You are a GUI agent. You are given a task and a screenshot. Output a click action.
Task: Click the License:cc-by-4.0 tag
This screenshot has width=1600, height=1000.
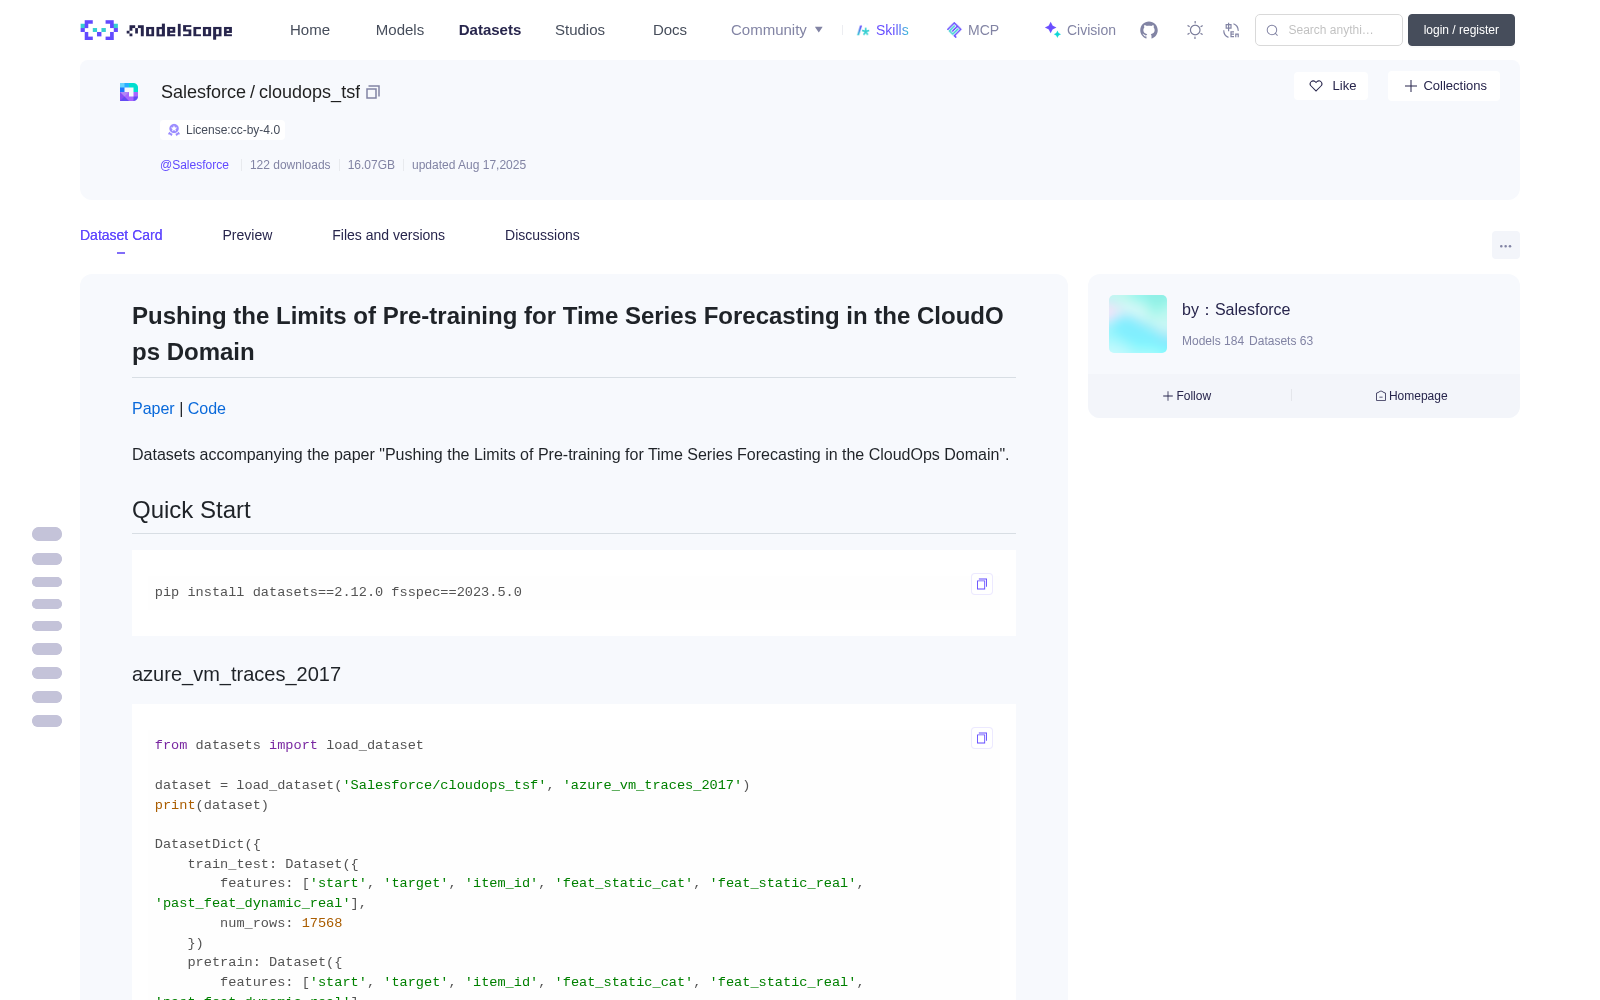pos(223,130)
